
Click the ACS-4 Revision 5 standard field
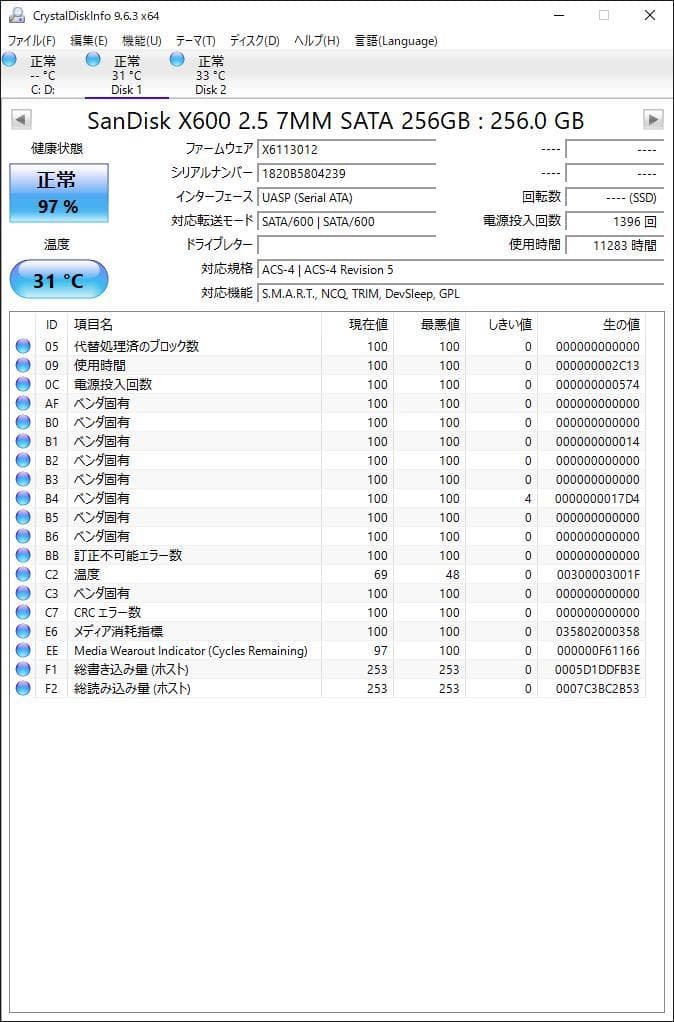coord(460,269)
